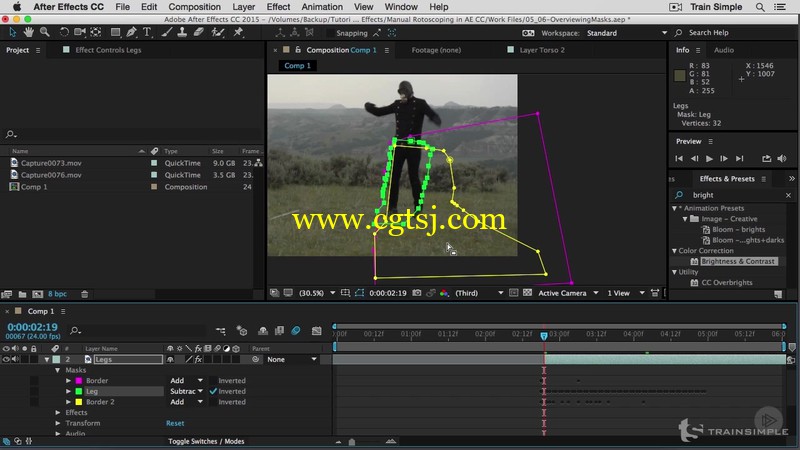This screenshot has height=450, width=800.
Task: Play the preview
Action: click(x=709, y=159)
